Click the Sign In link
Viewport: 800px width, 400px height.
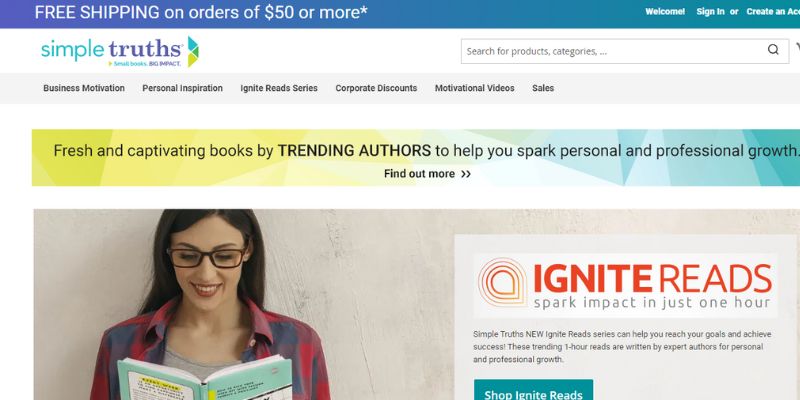coord(710,12)
